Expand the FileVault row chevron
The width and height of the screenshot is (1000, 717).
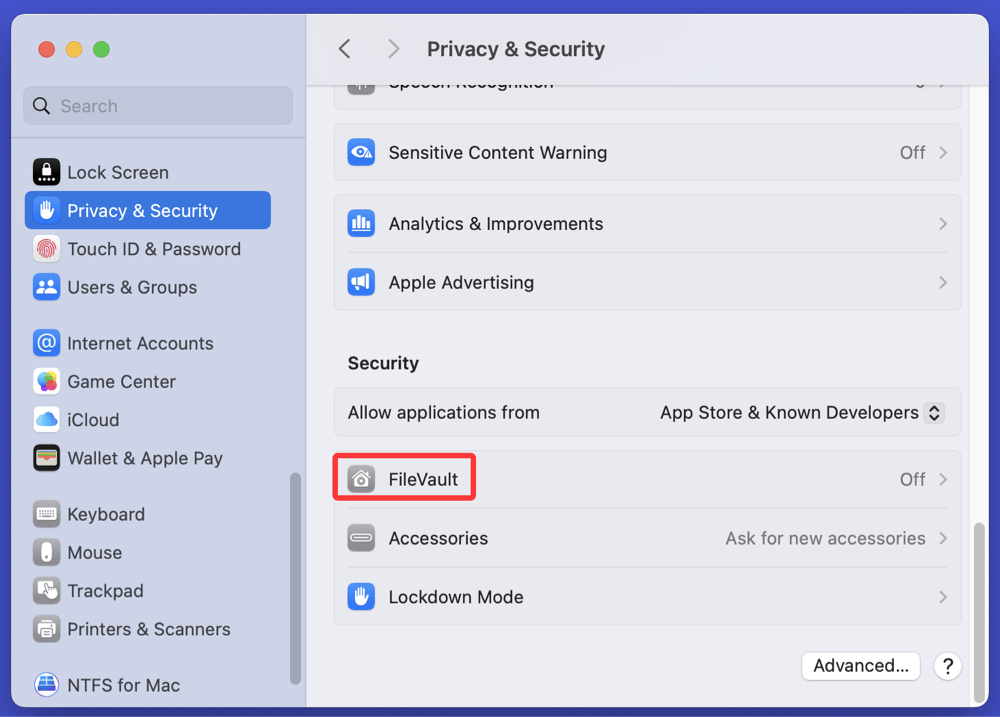(942, 480)
